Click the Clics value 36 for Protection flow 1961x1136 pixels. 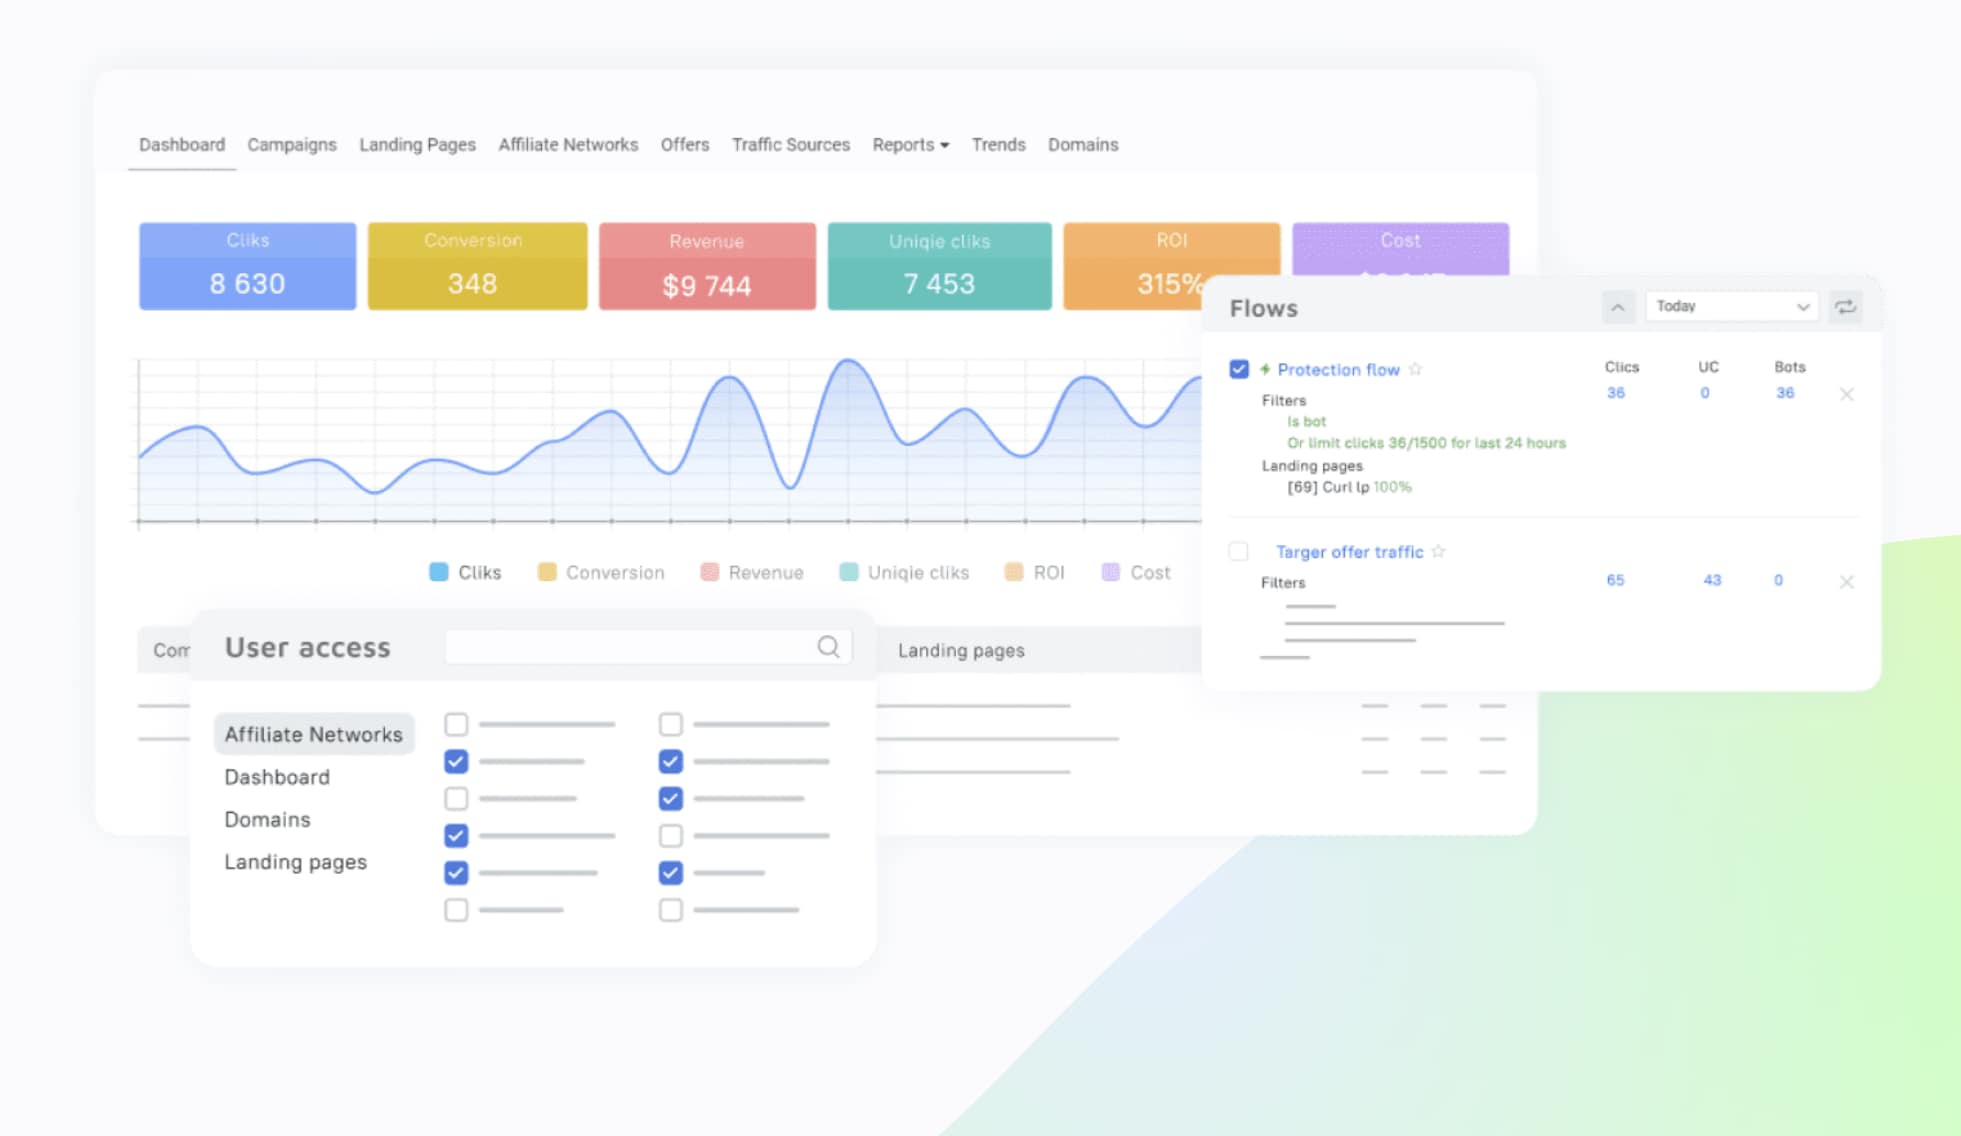pyautogui.click(x=1616, y=392)
